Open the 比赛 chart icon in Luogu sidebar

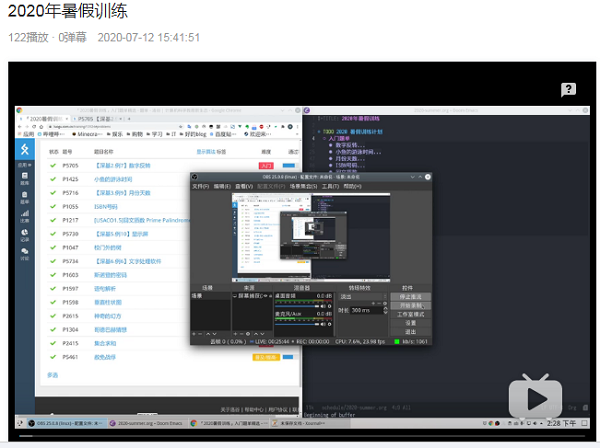click(x=24, y=216)
